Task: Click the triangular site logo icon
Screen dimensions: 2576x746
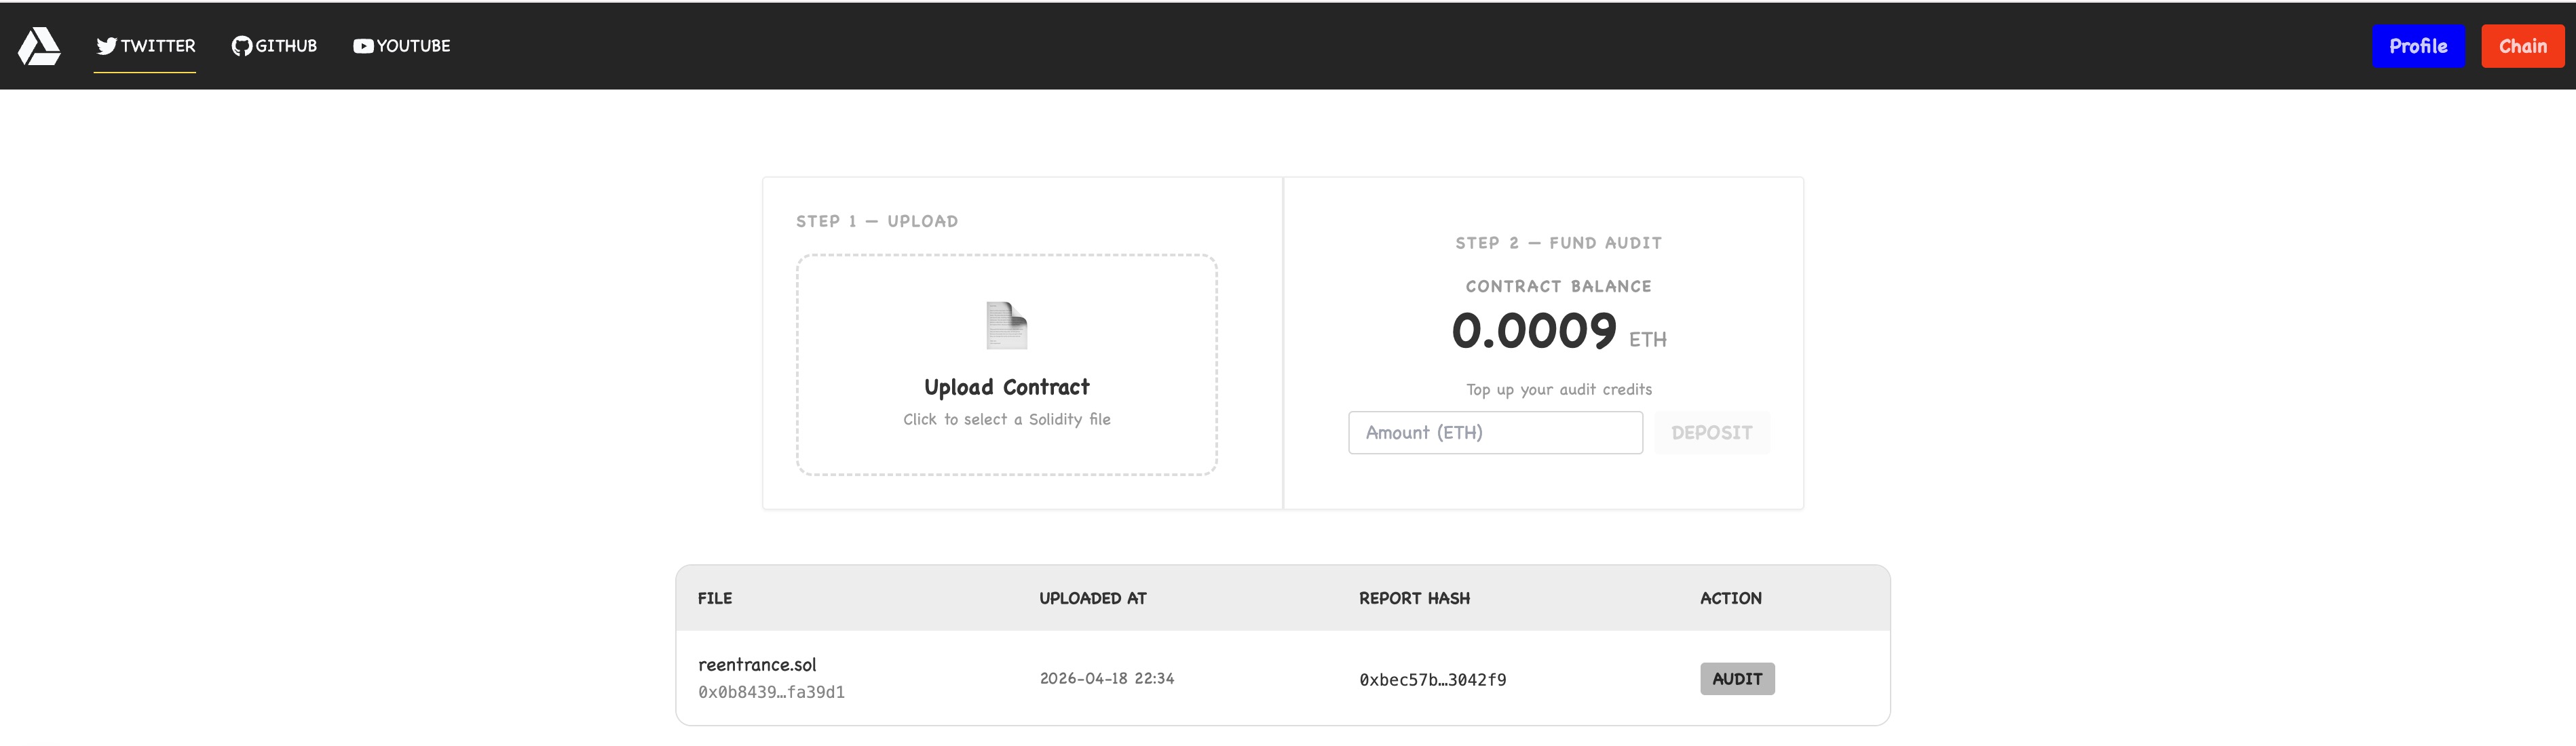Action: coord(39,46)
